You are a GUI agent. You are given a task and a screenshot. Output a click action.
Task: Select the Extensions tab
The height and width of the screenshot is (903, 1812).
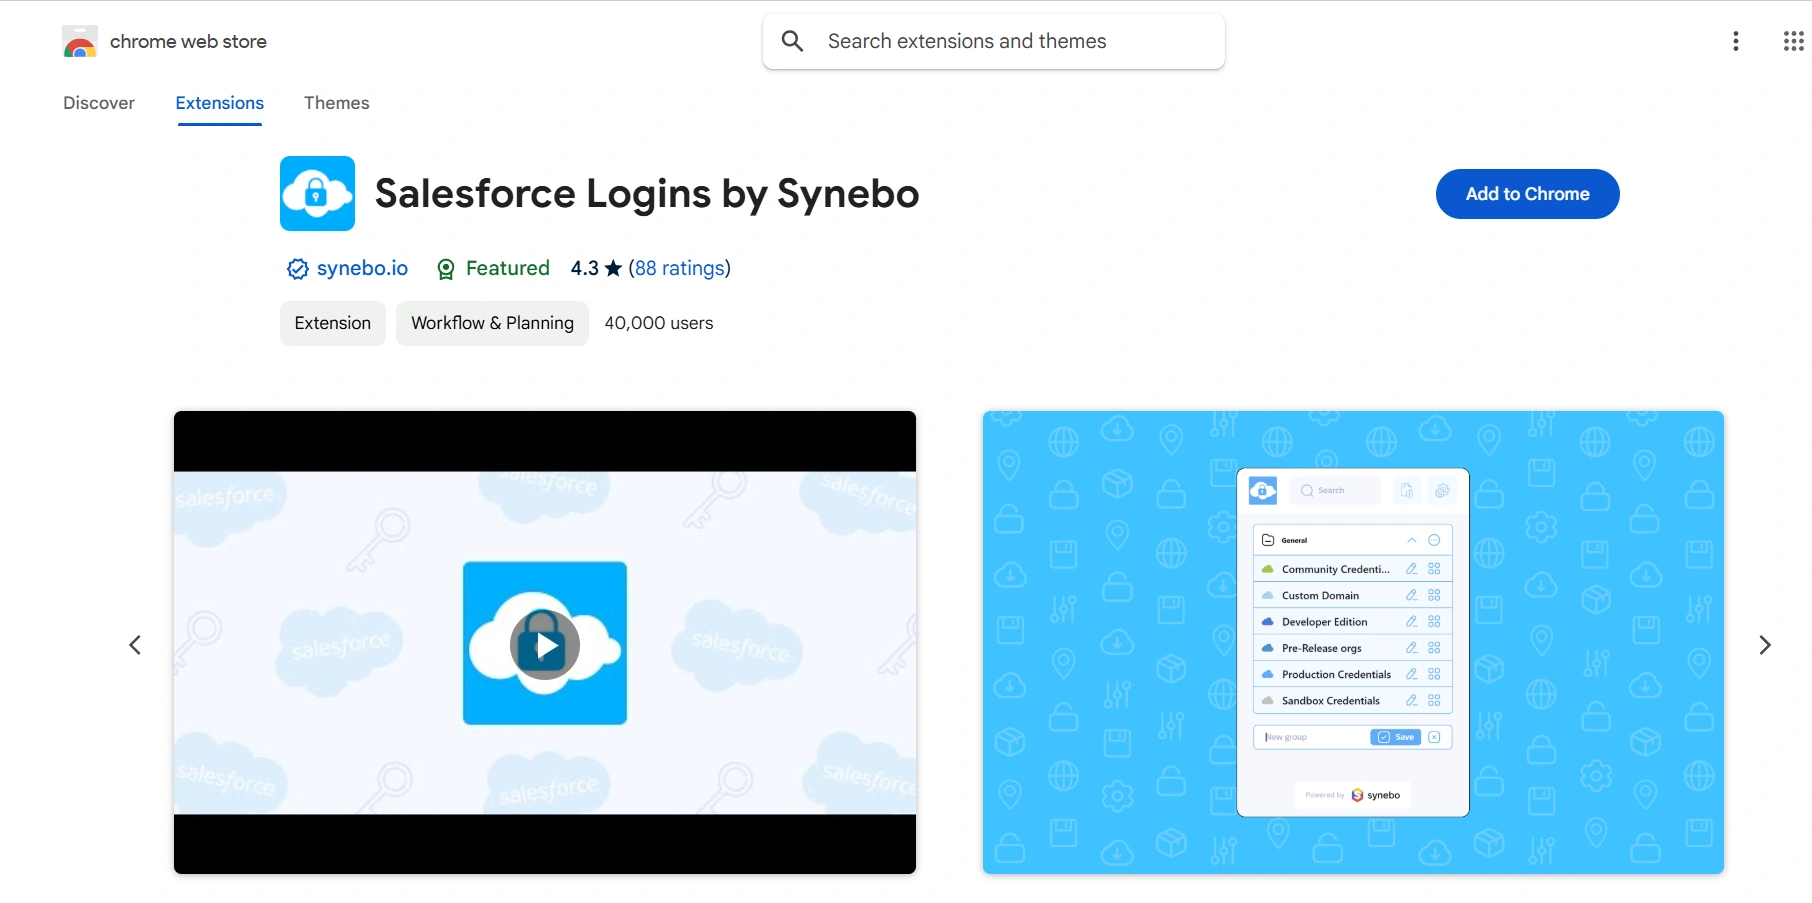[219, 102]
